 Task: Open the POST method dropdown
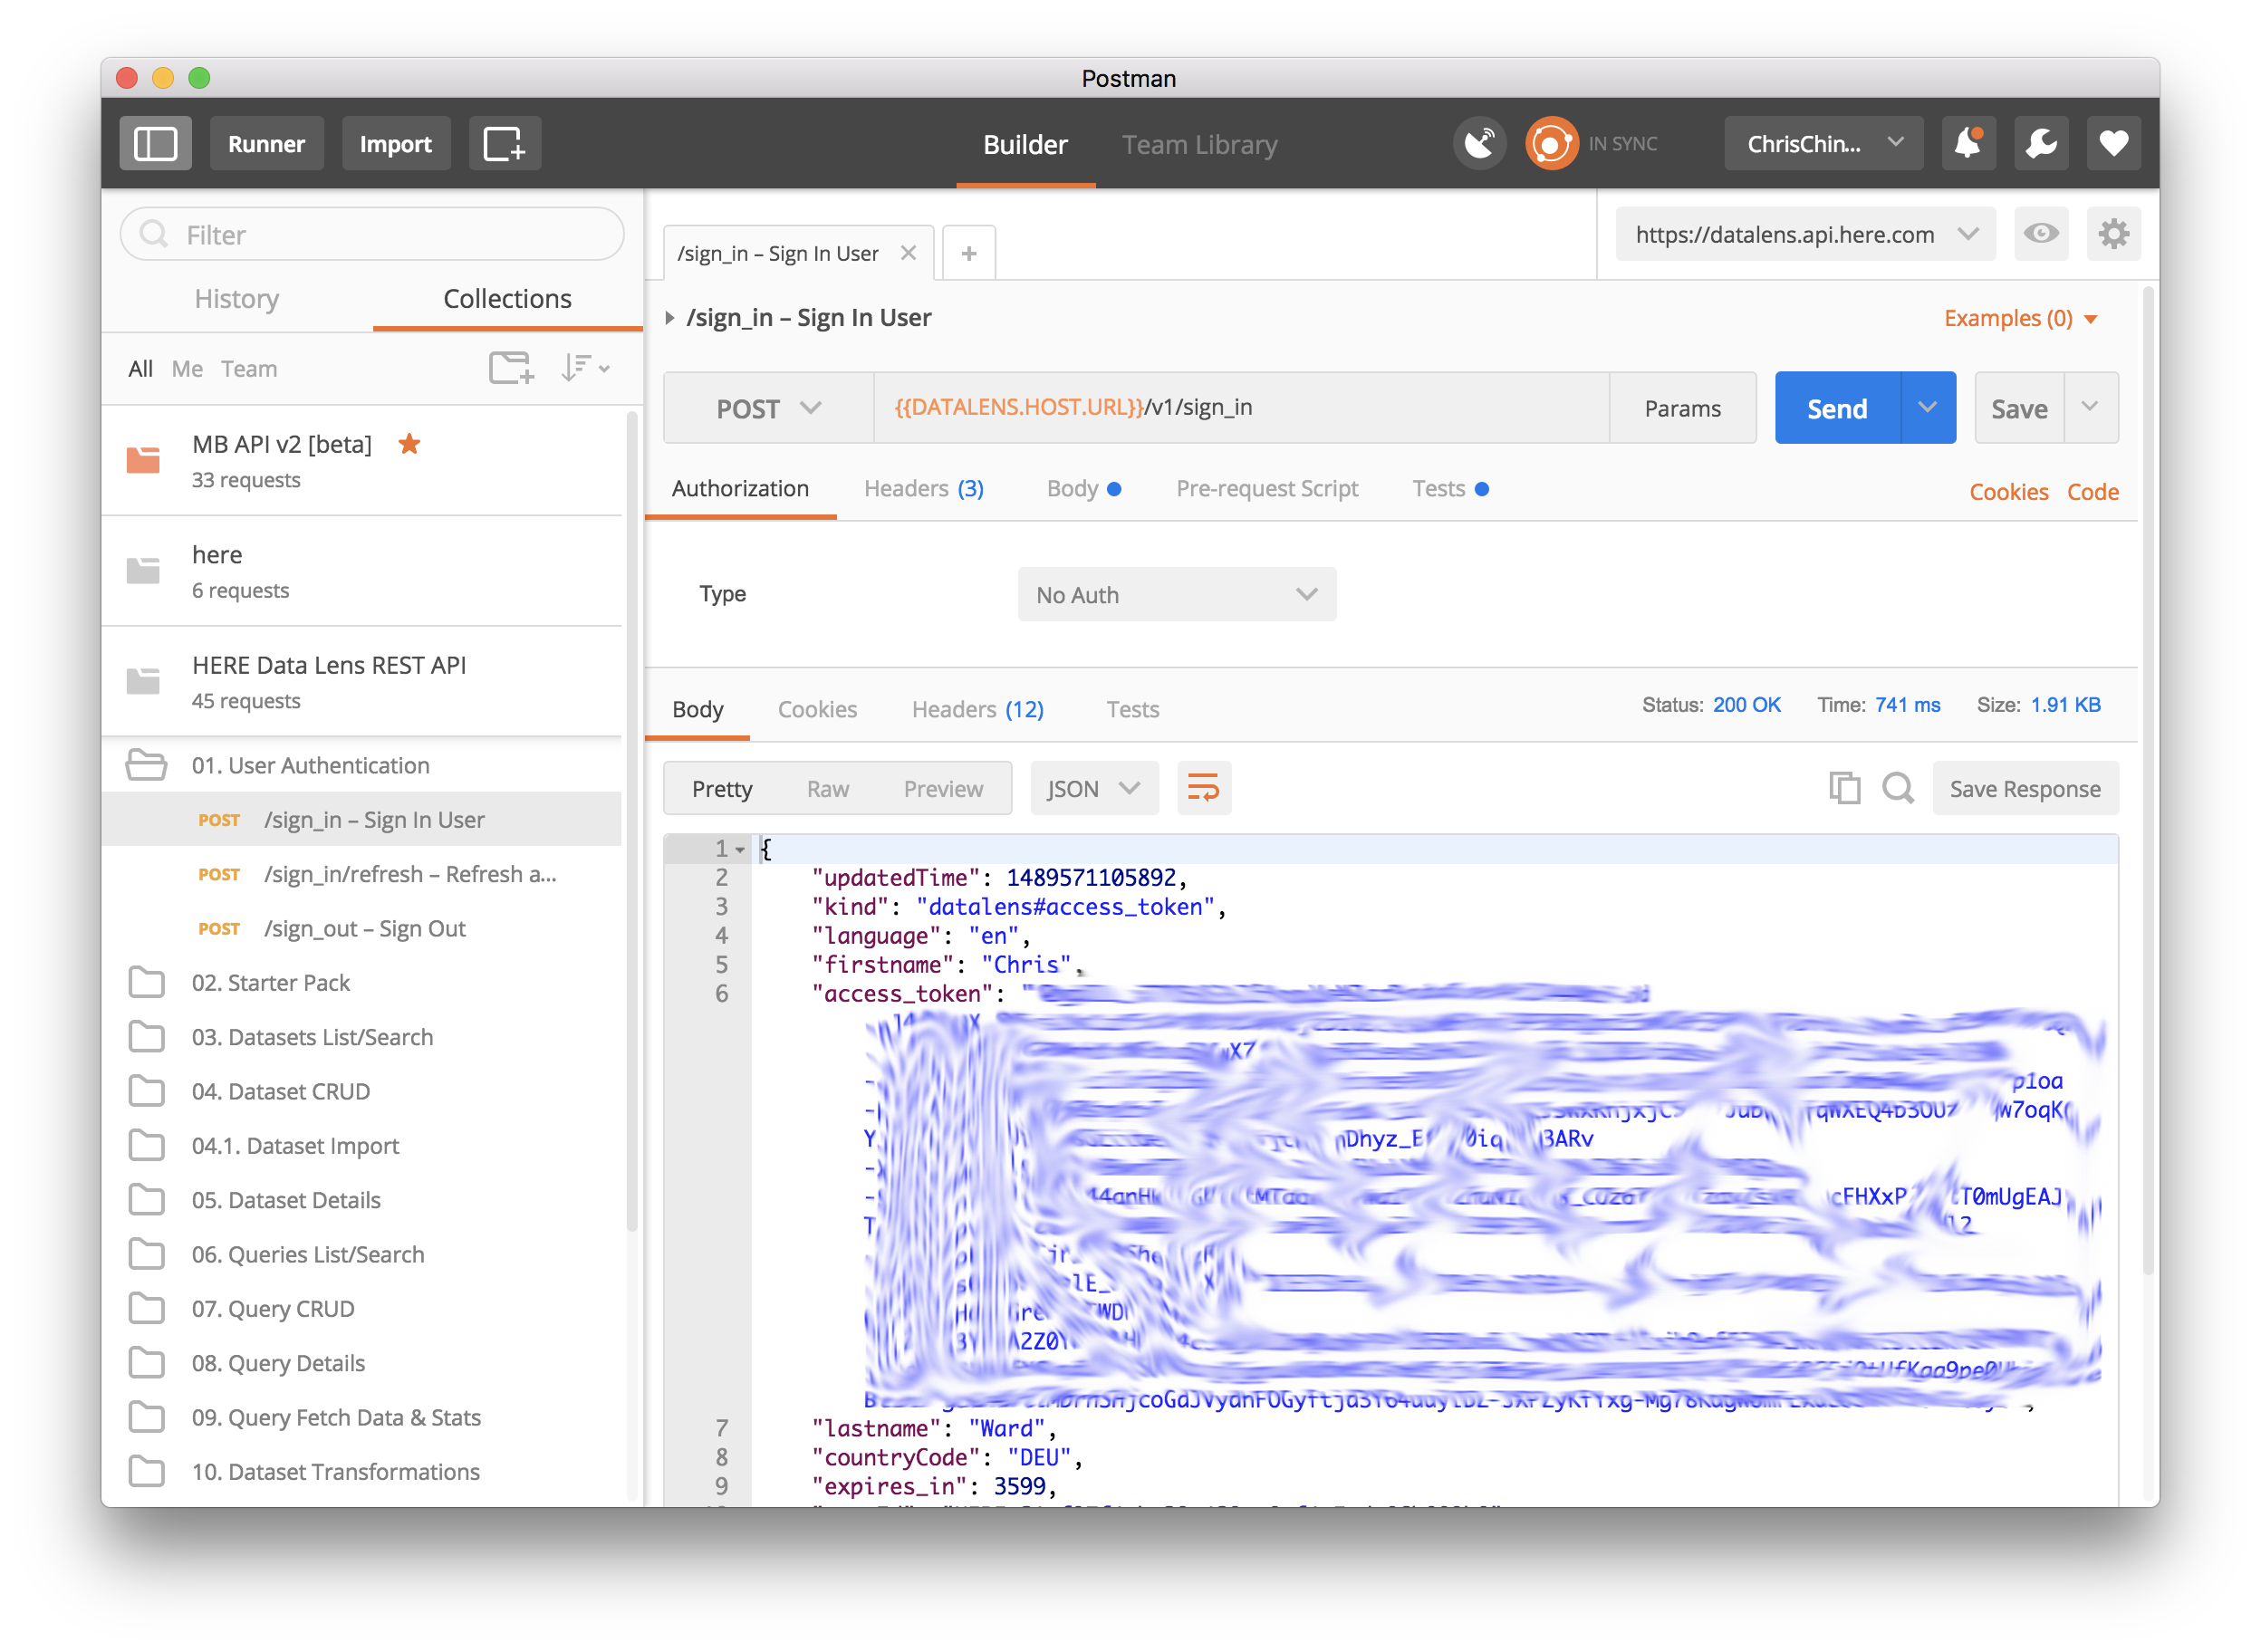[x=767, y=408]
